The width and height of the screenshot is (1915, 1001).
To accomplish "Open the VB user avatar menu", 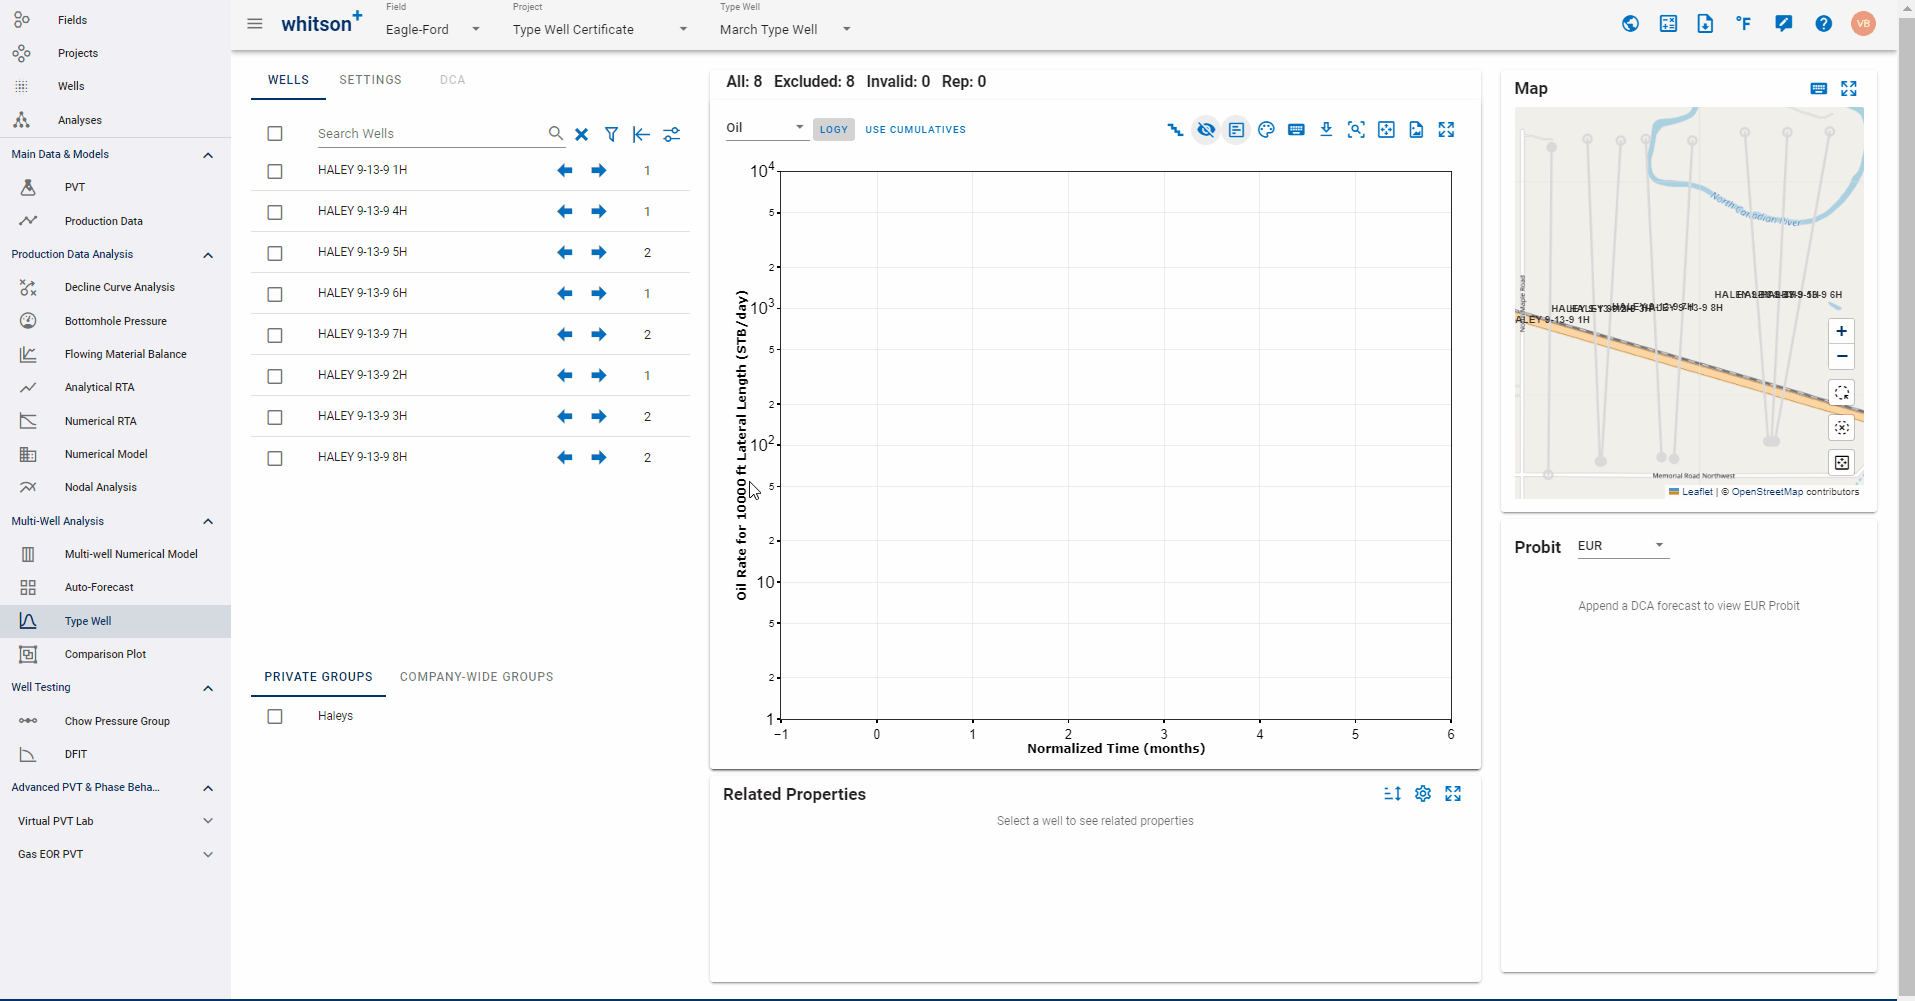I will 1863,24.
